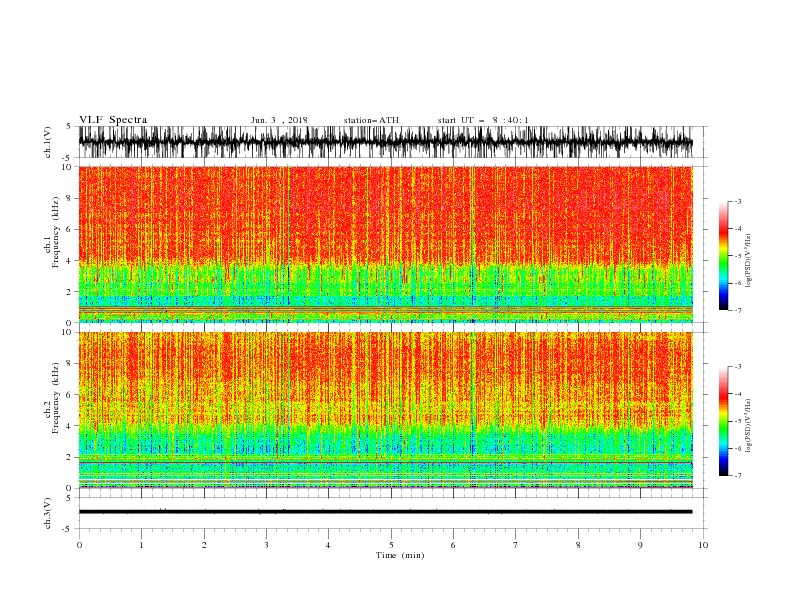The height and width of the screenshot is (612, 792).
Task: Click the '-5' value on ch.2 color scale
Action: pyautogui.click(x=738, y=421)
